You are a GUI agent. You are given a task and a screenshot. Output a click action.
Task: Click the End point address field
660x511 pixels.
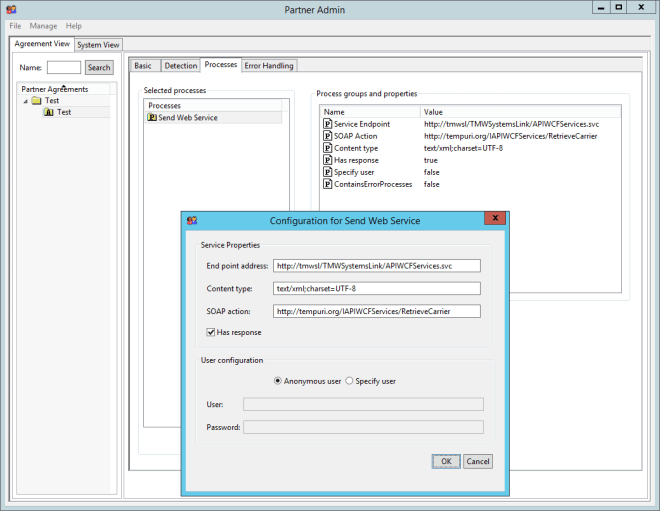click(x=377, y=266)
